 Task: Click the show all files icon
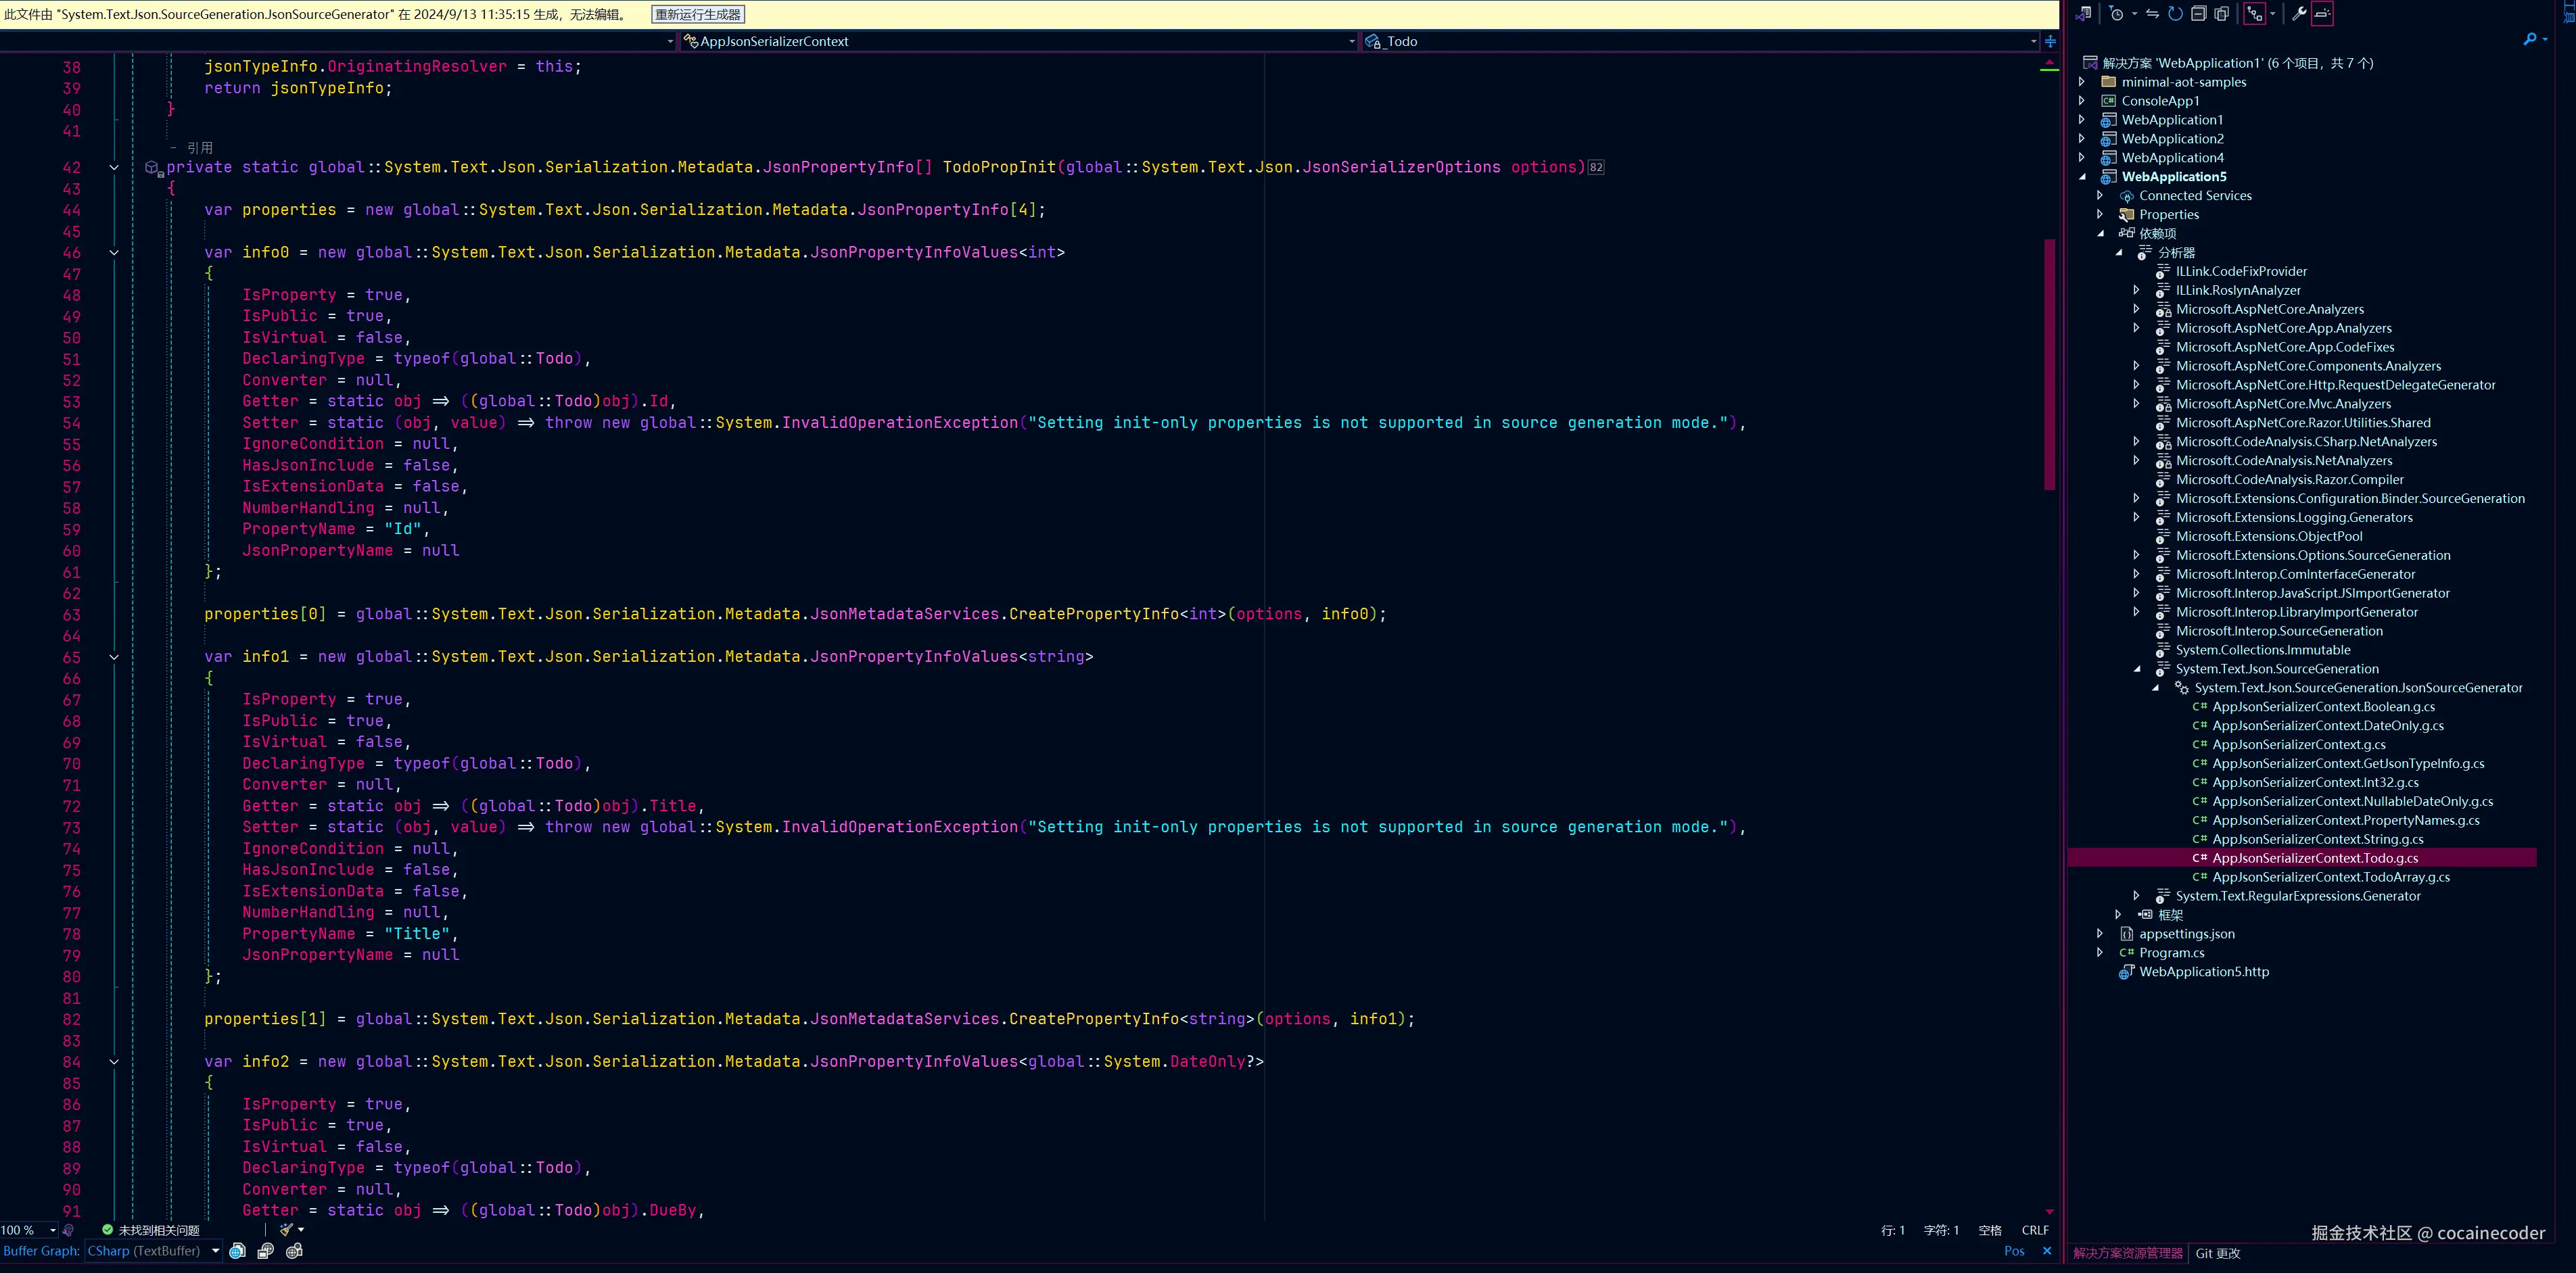(2222, 14)
